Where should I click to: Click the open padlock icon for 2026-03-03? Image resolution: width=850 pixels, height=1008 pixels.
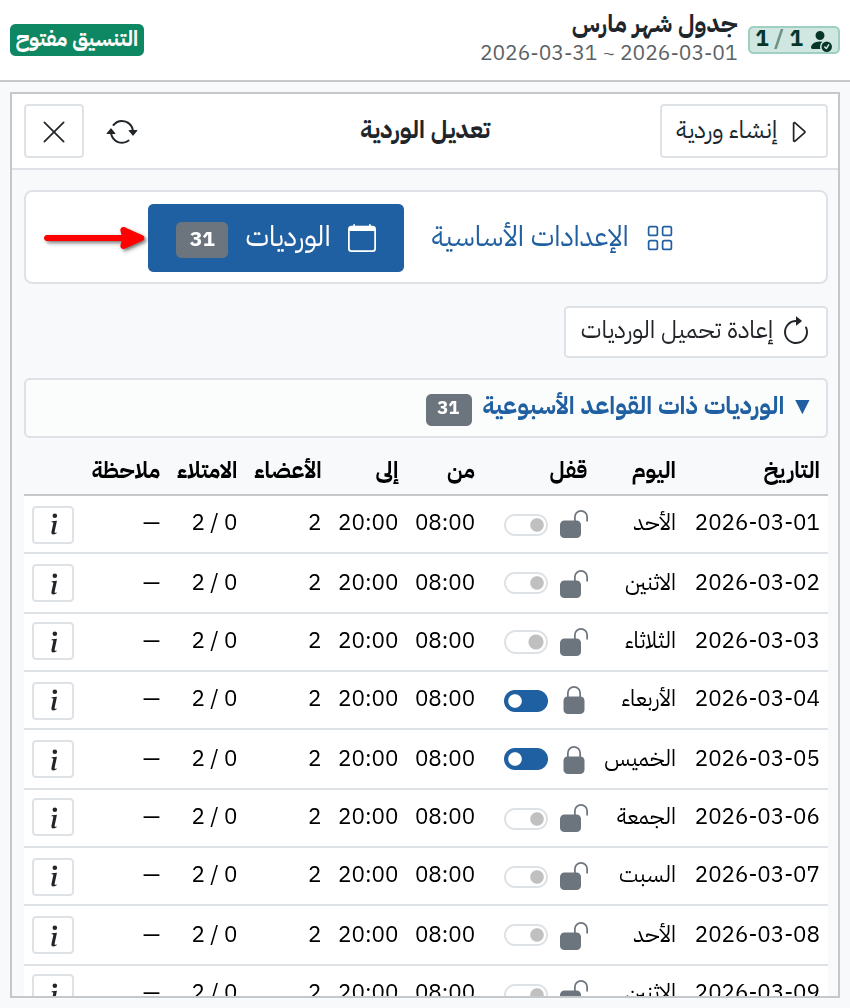point(574,642)
